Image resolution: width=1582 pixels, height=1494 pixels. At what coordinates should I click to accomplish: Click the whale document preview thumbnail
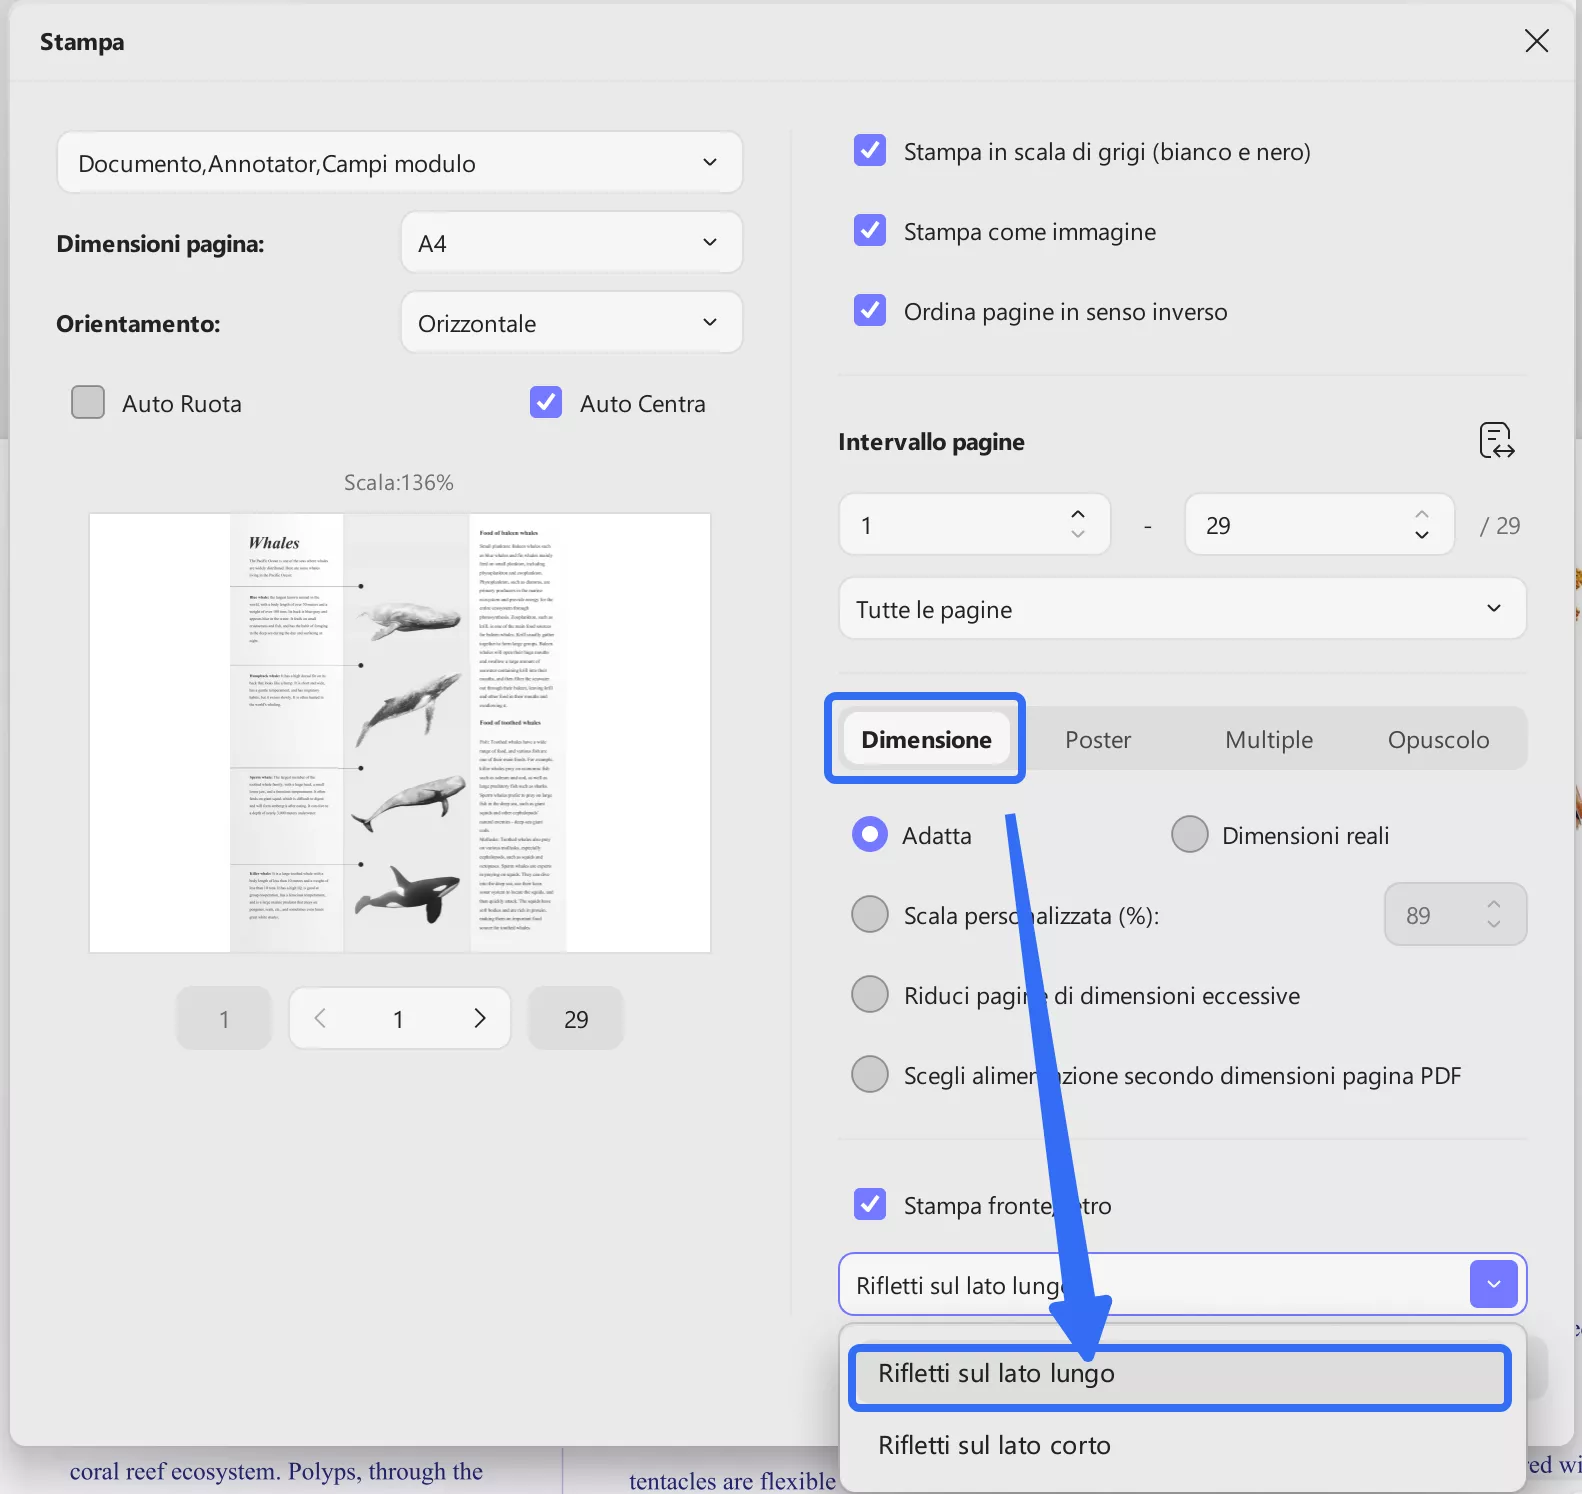click(x=400, y=733)
